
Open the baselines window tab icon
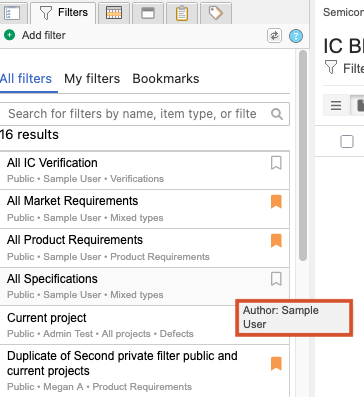point(148,13)
